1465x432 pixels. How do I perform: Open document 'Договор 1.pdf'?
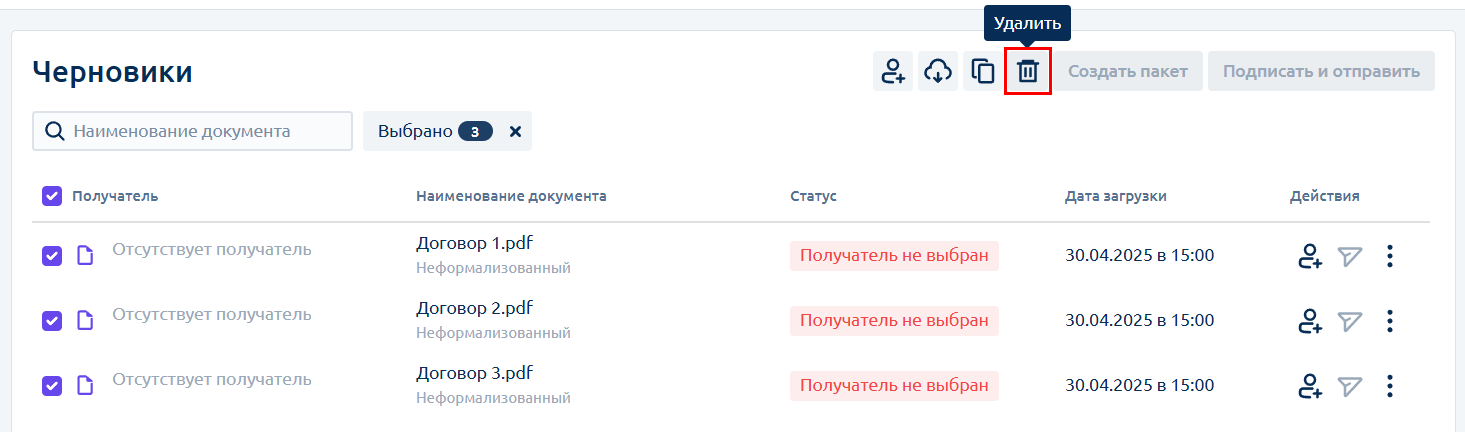(475, 243)
